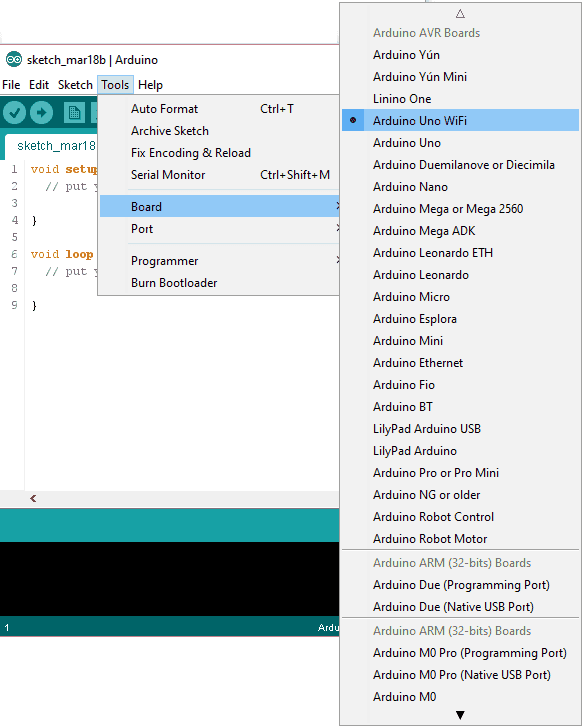This screenshot has width=583, height=727.
Task: Select Arduino Due (Programming Port) board
Action: (460, 585)
